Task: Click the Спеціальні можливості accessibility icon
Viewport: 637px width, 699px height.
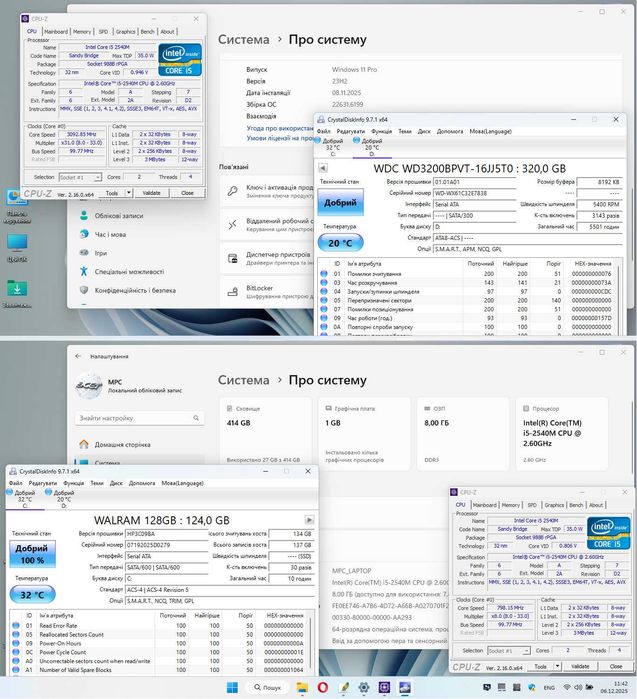Action: coord(84,271)
